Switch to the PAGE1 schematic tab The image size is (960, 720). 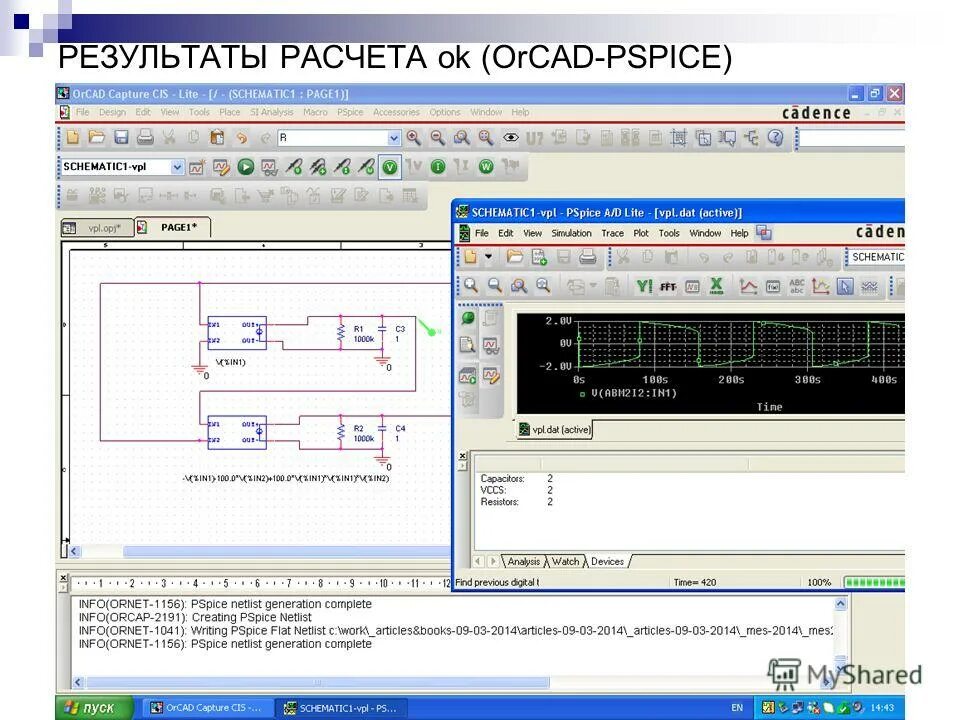[x=173, y=227]
